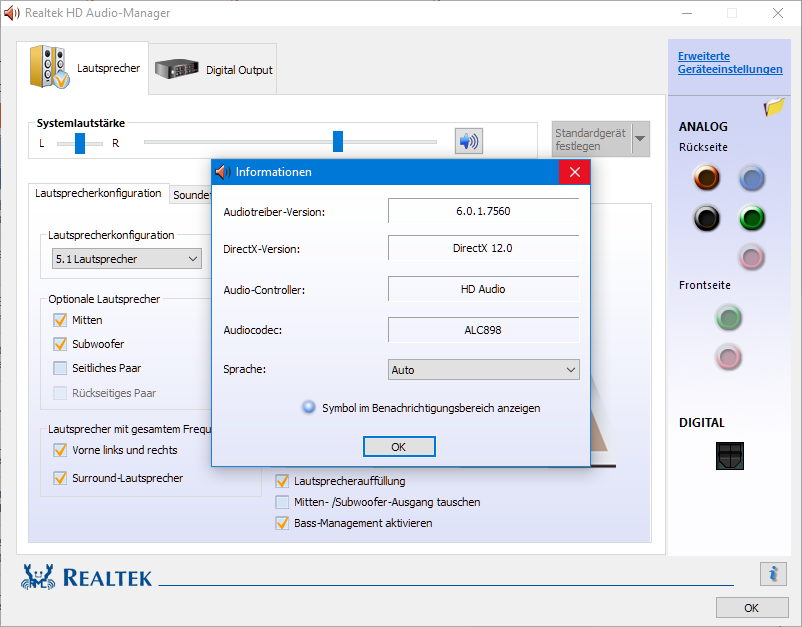Uncheck the Mitten speaker checkbox

tap(60, 320)
